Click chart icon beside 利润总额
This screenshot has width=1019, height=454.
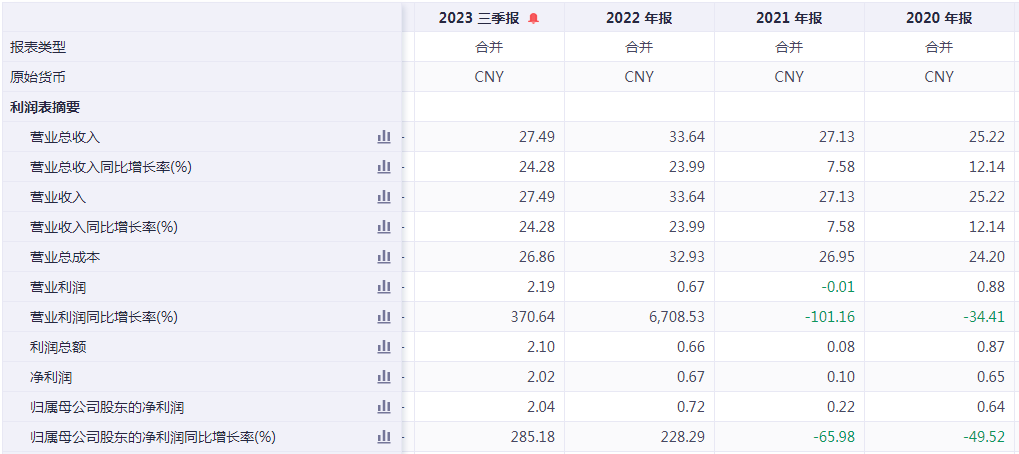coord(384,347)
